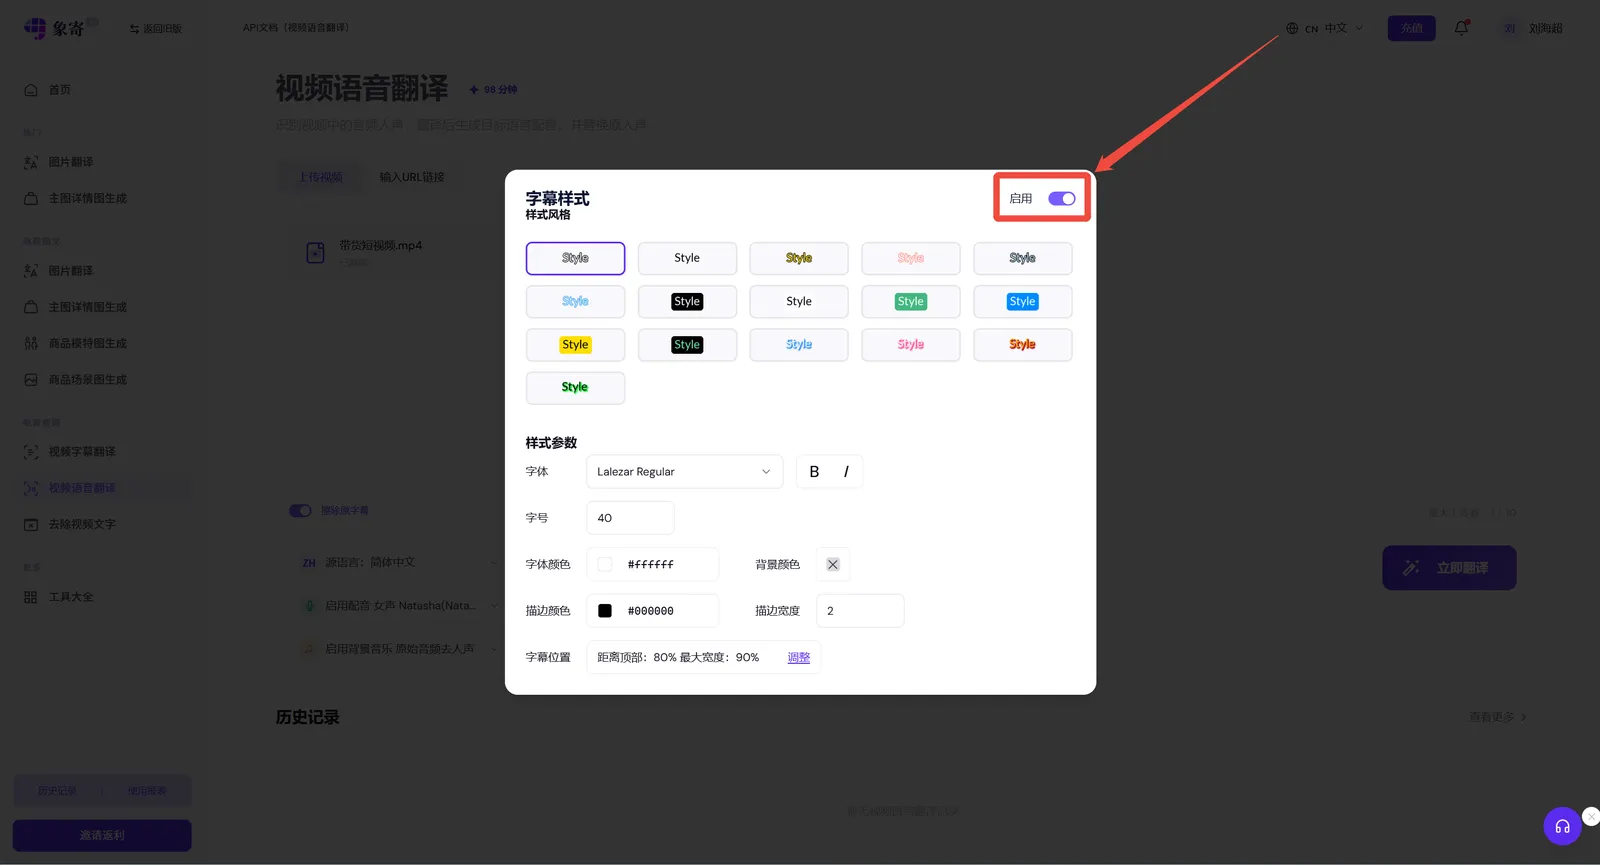
Task: Open notifications with the bell icon
Action: tap(1461, 28)
